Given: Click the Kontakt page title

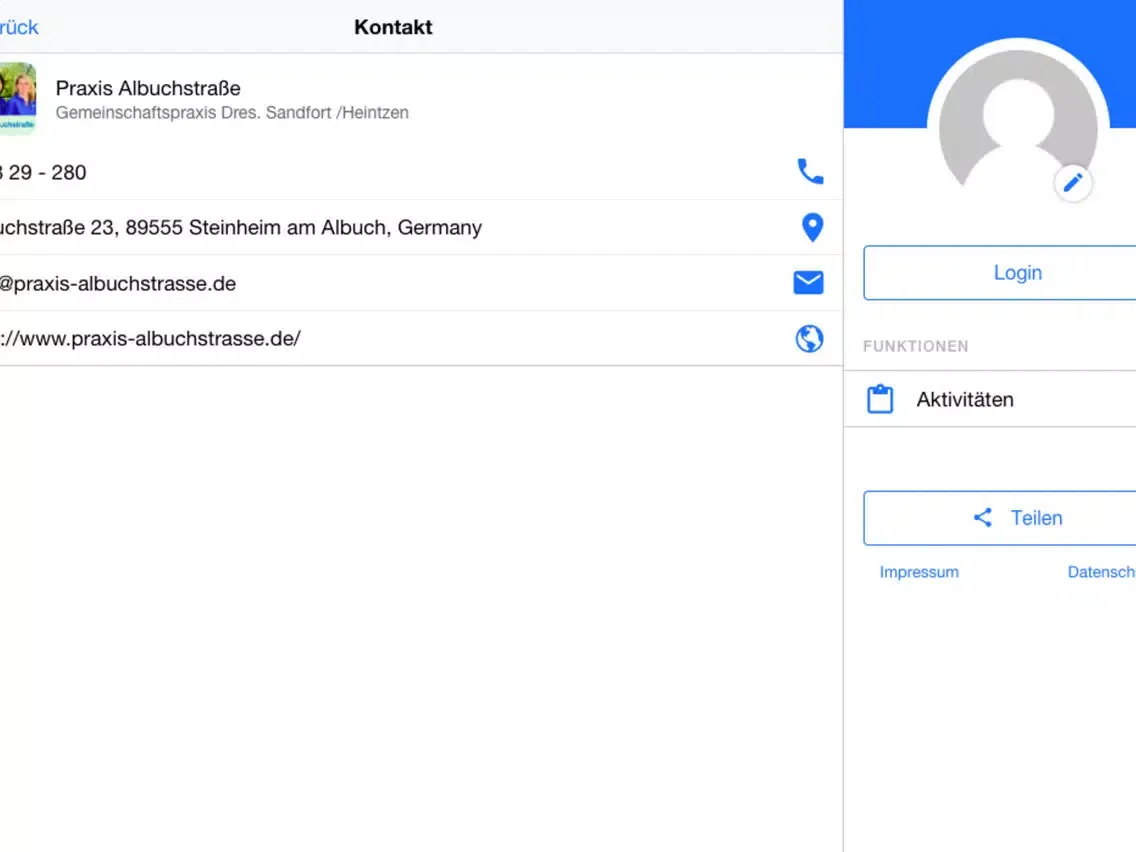Looking at the screenshot, I should click(x=393, y=28).
